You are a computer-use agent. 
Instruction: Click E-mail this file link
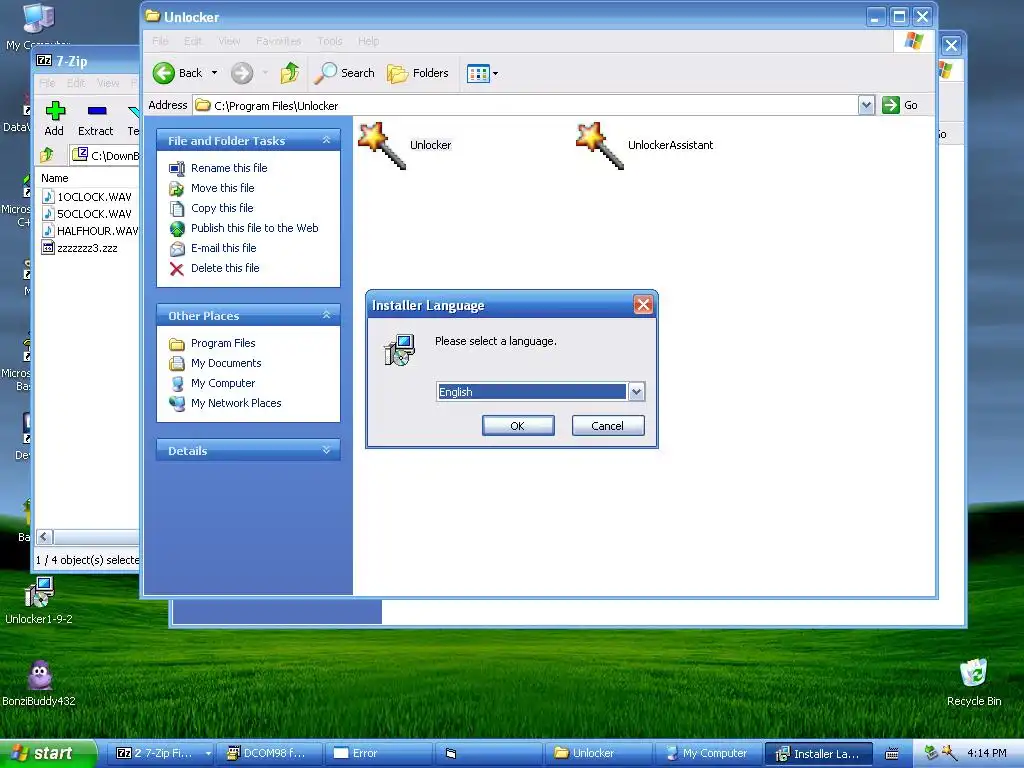[x=223, y=248]
